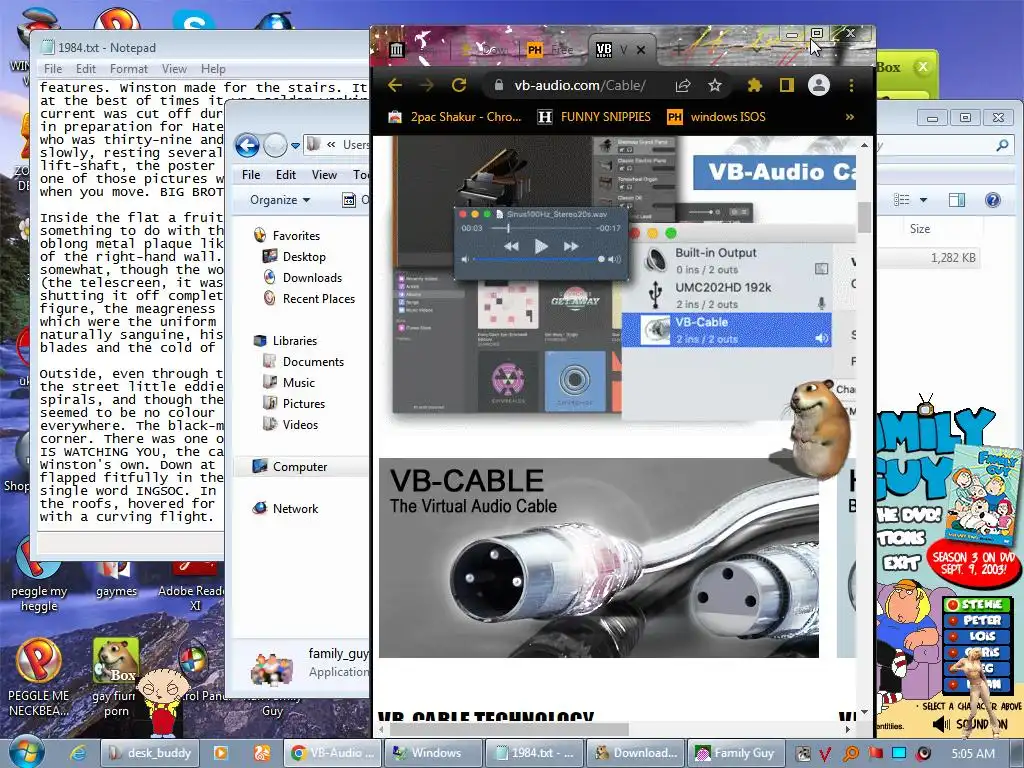
Task: Click the web page vertical scrollbar thumb
Action: (865, 217)
